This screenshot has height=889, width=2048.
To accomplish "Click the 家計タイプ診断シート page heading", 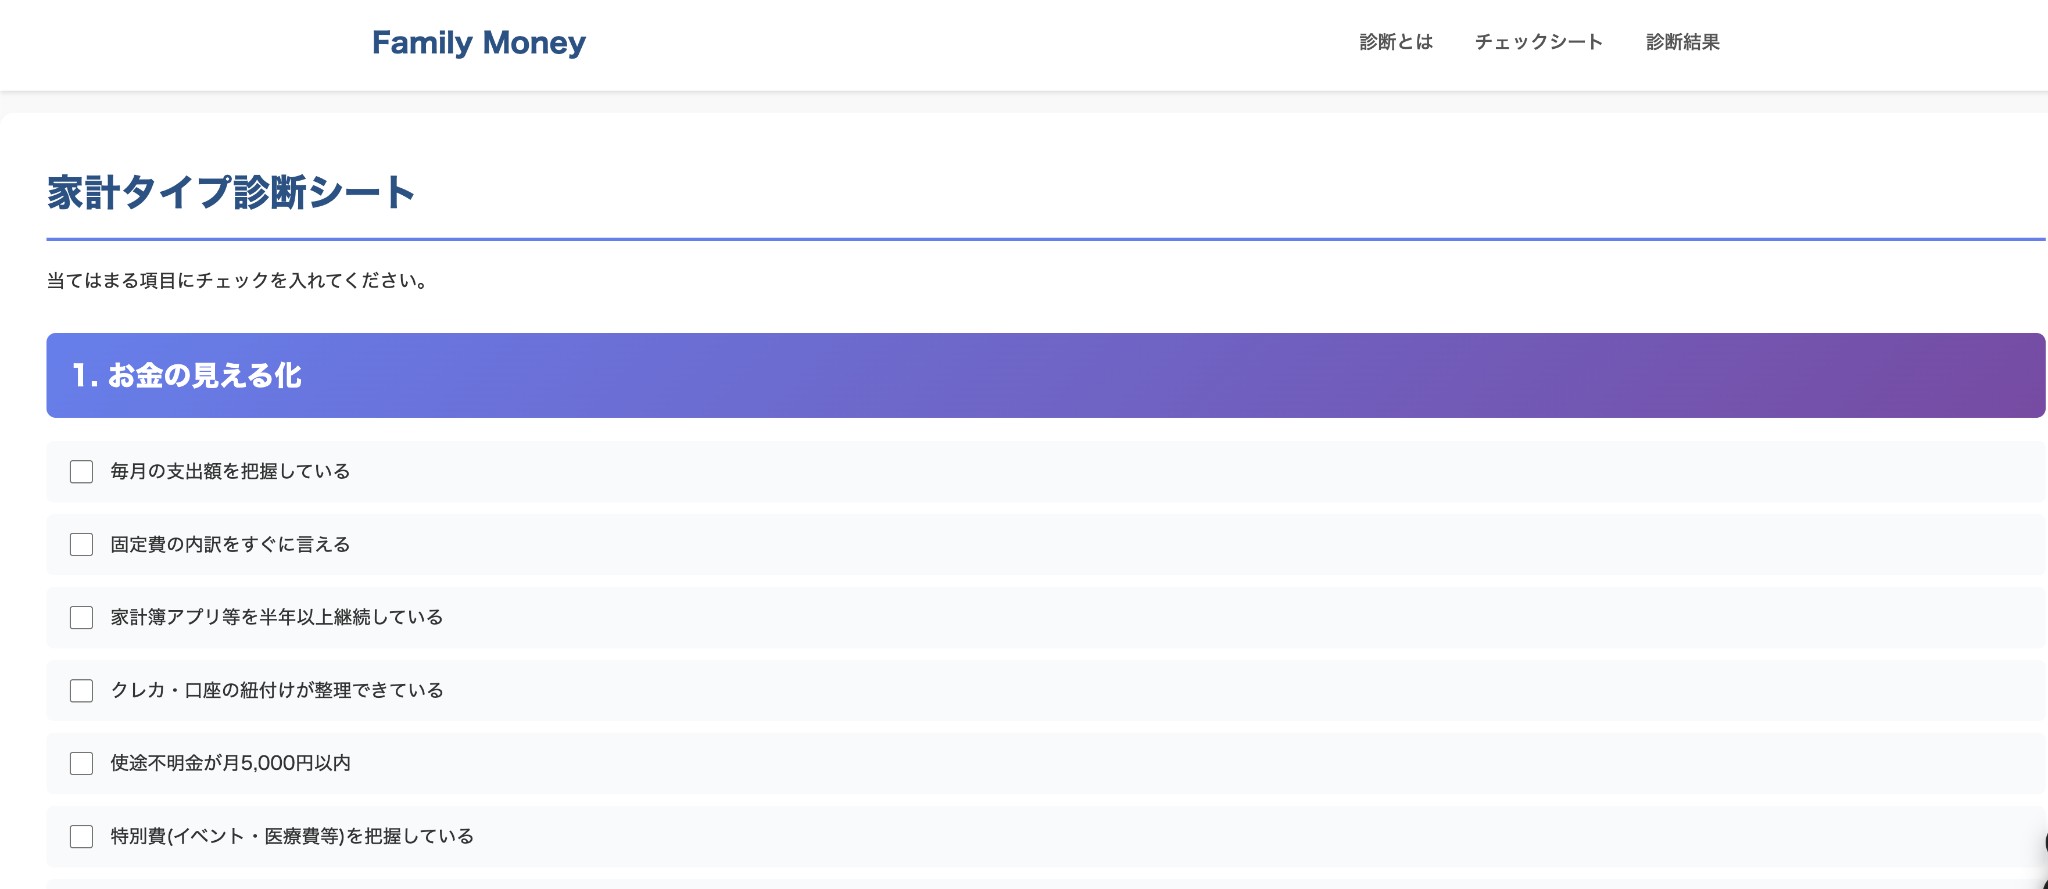I will point(231,193).
